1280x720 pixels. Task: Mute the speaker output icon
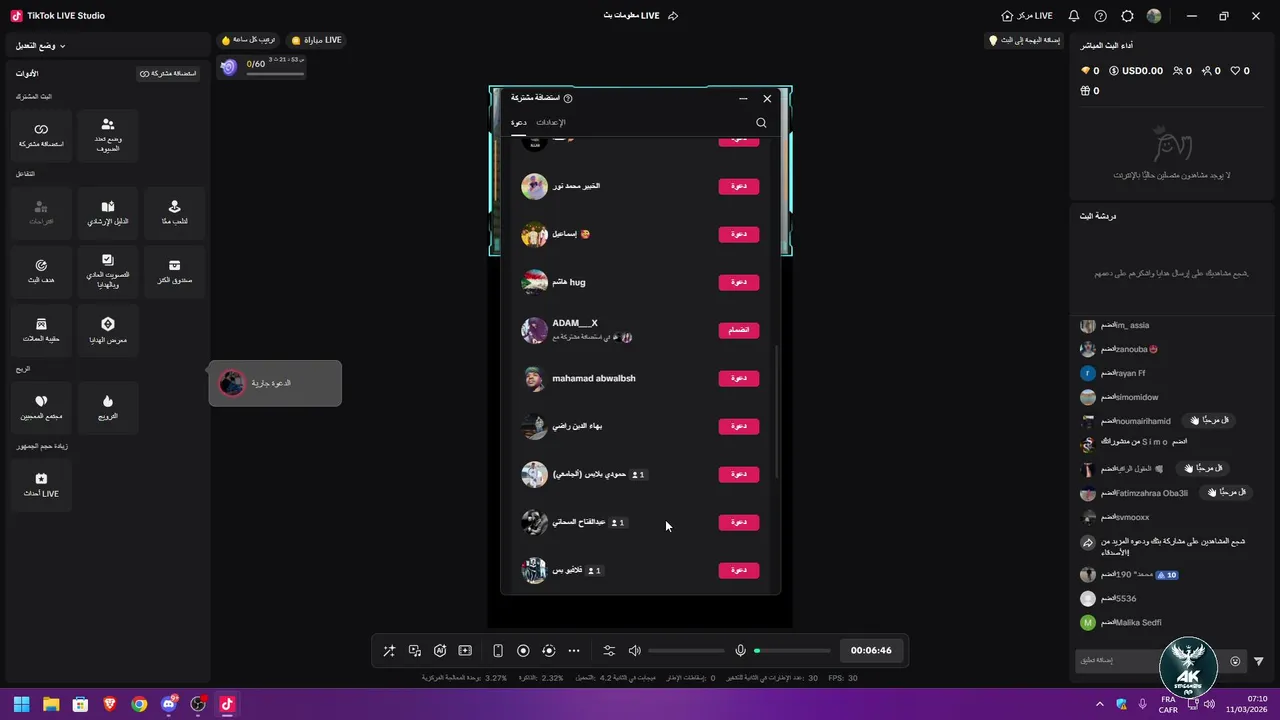[634, 650]
